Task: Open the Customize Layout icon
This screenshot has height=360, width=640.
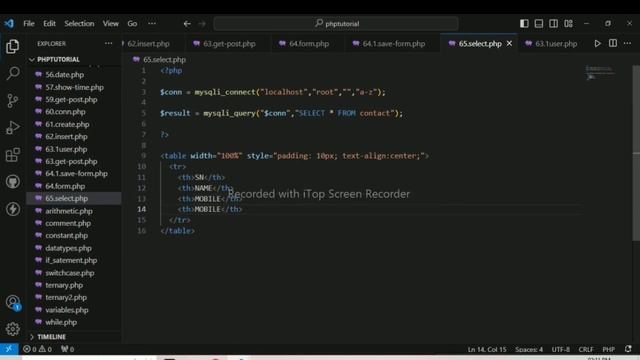Action: (x=569, y=24)
